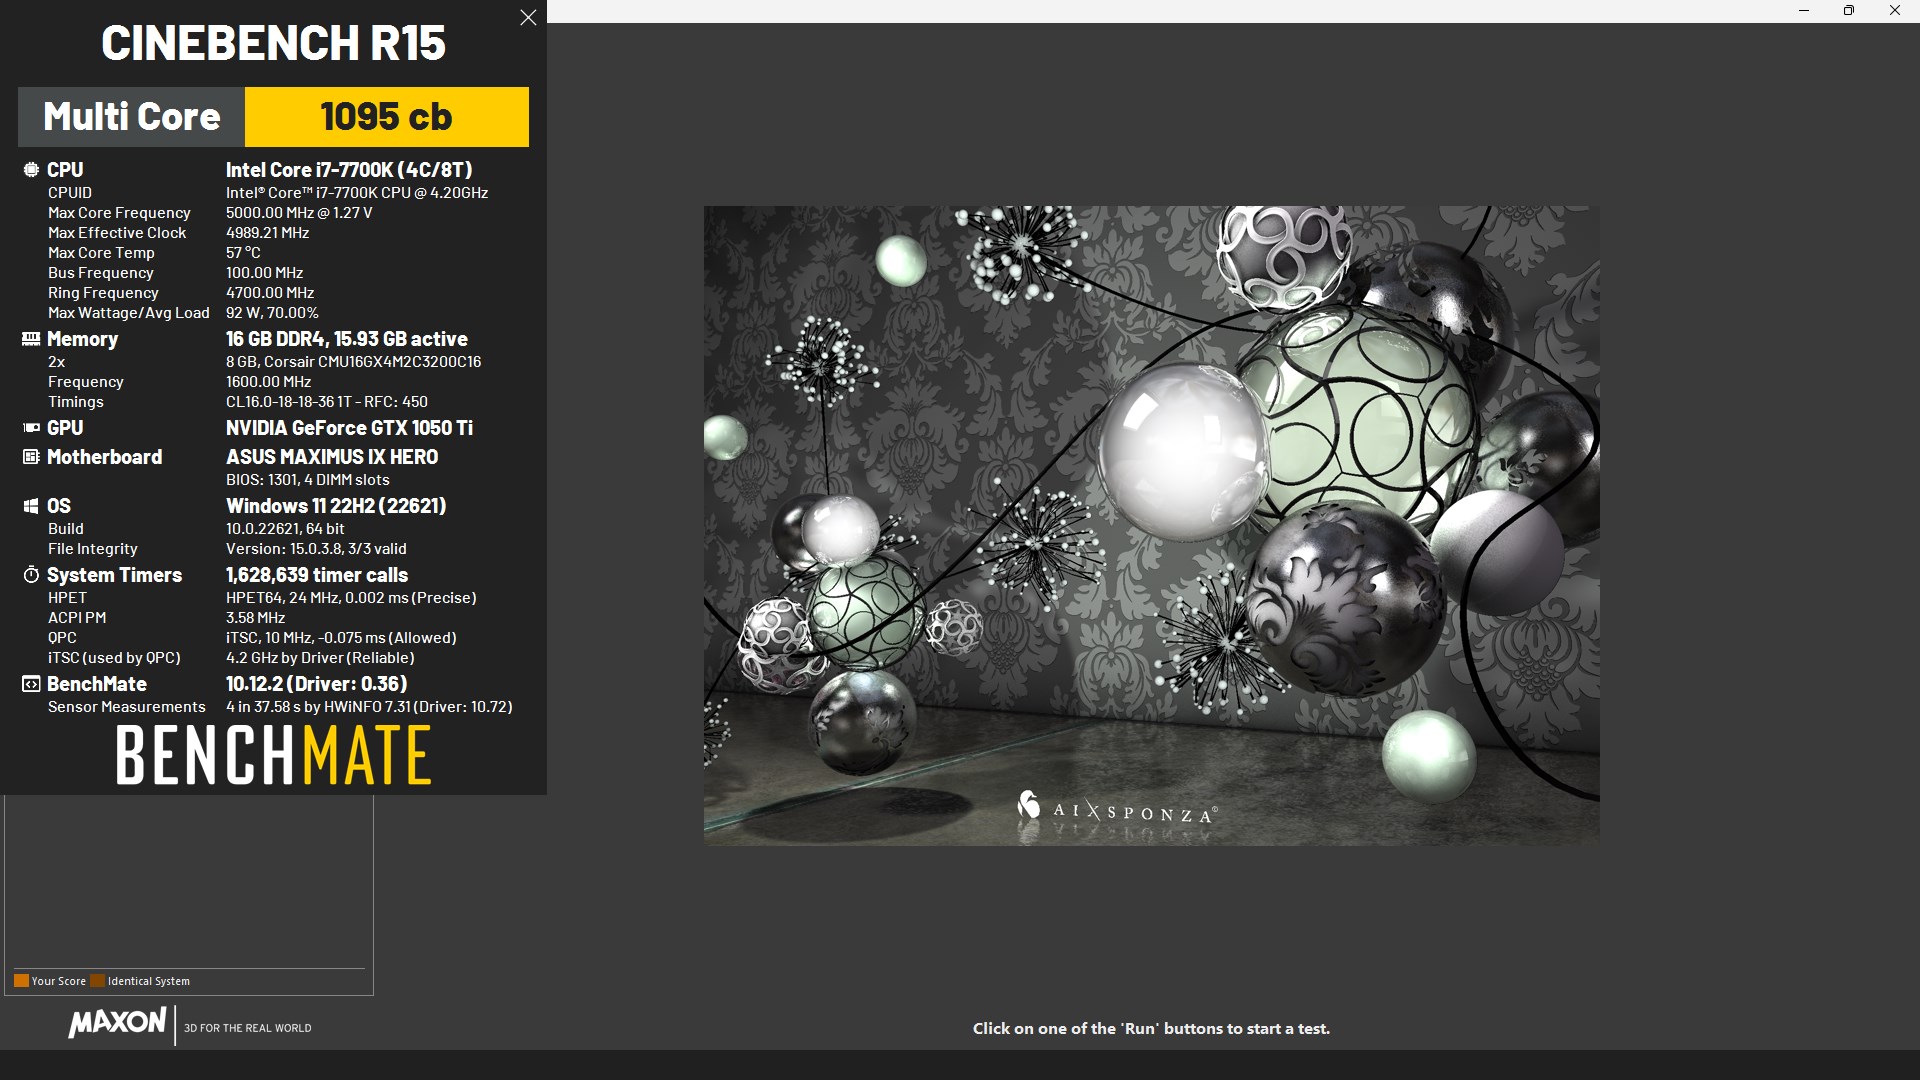Screen dimensions: 1920x1080
Task: Click the memory frequency 1600.00 MHz value
Action: click(268, 382)
